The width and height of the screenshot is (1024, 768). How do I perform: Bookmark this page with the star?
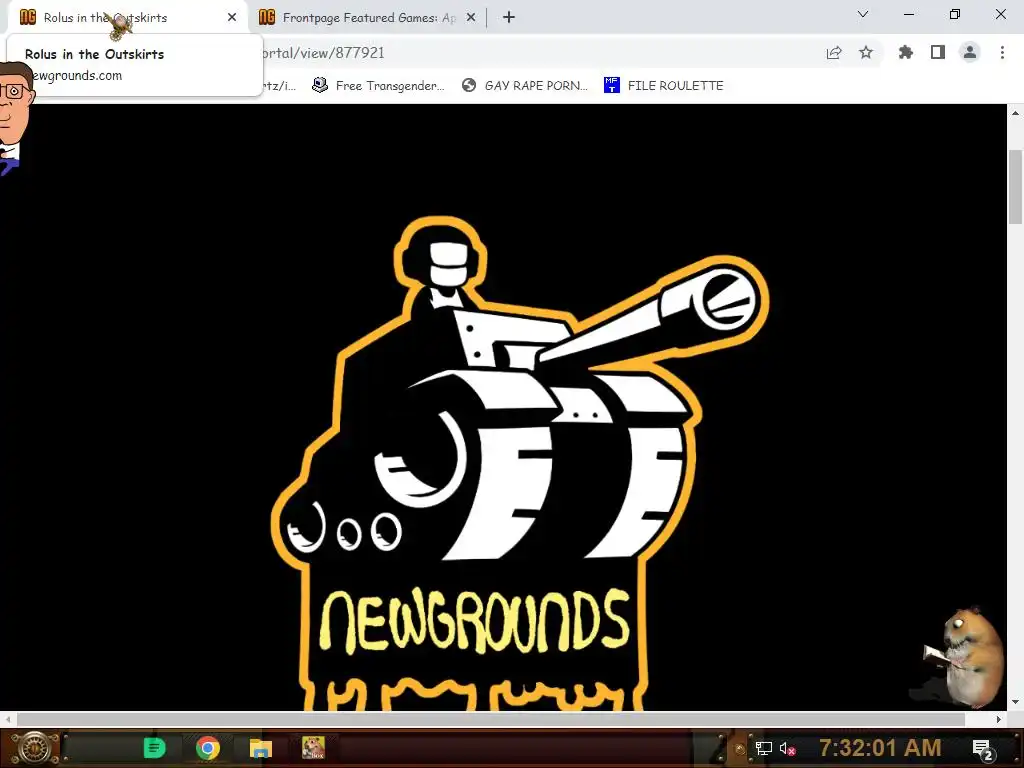click(866, 53)
